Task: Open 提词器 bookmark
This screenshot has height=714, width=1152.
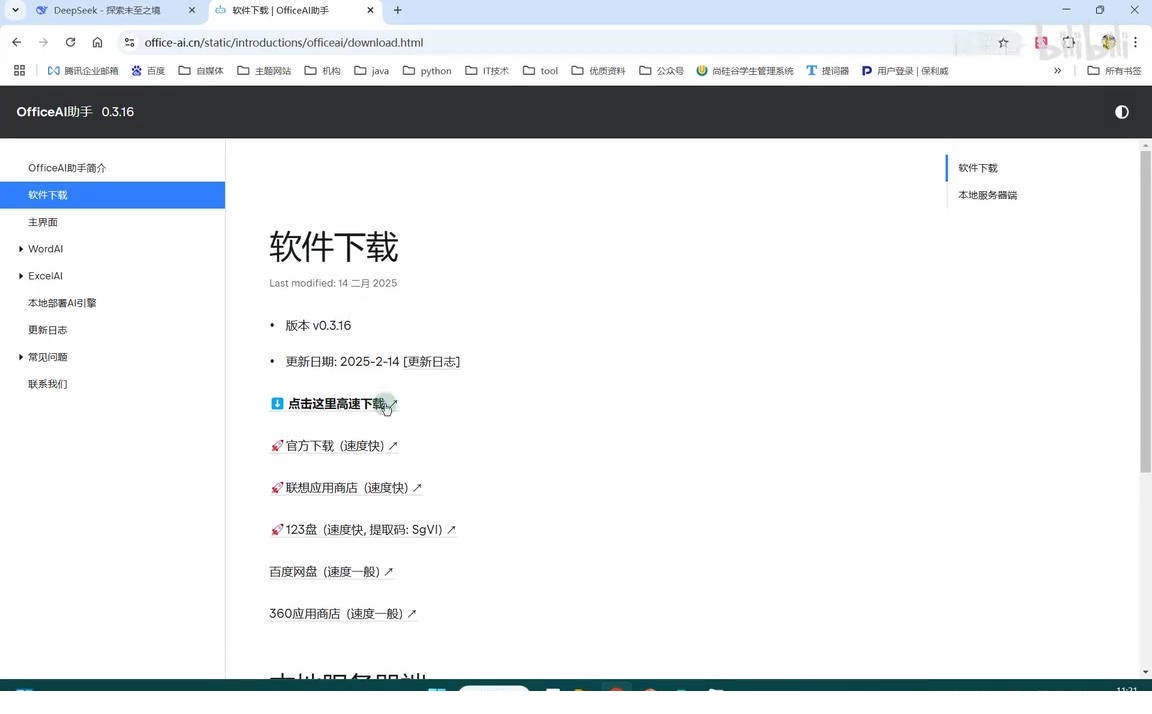Action: [827, 71]
